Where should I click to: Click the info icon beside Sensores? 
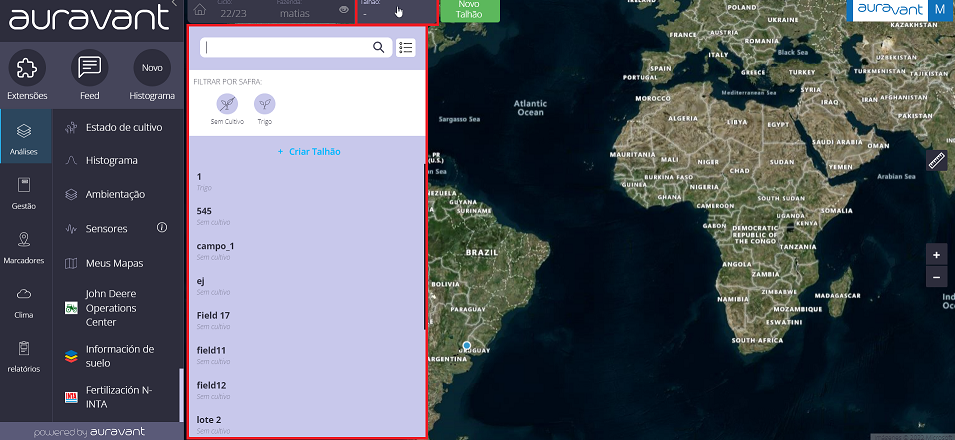pyautogui.click(x=162, y=227)
